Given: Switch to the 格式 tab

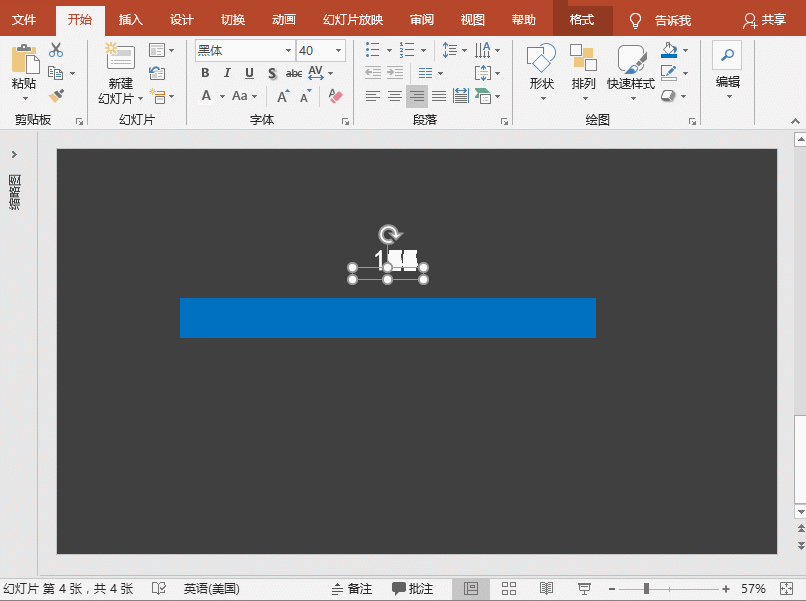Looking at the screenshot, I should (582, 20).
